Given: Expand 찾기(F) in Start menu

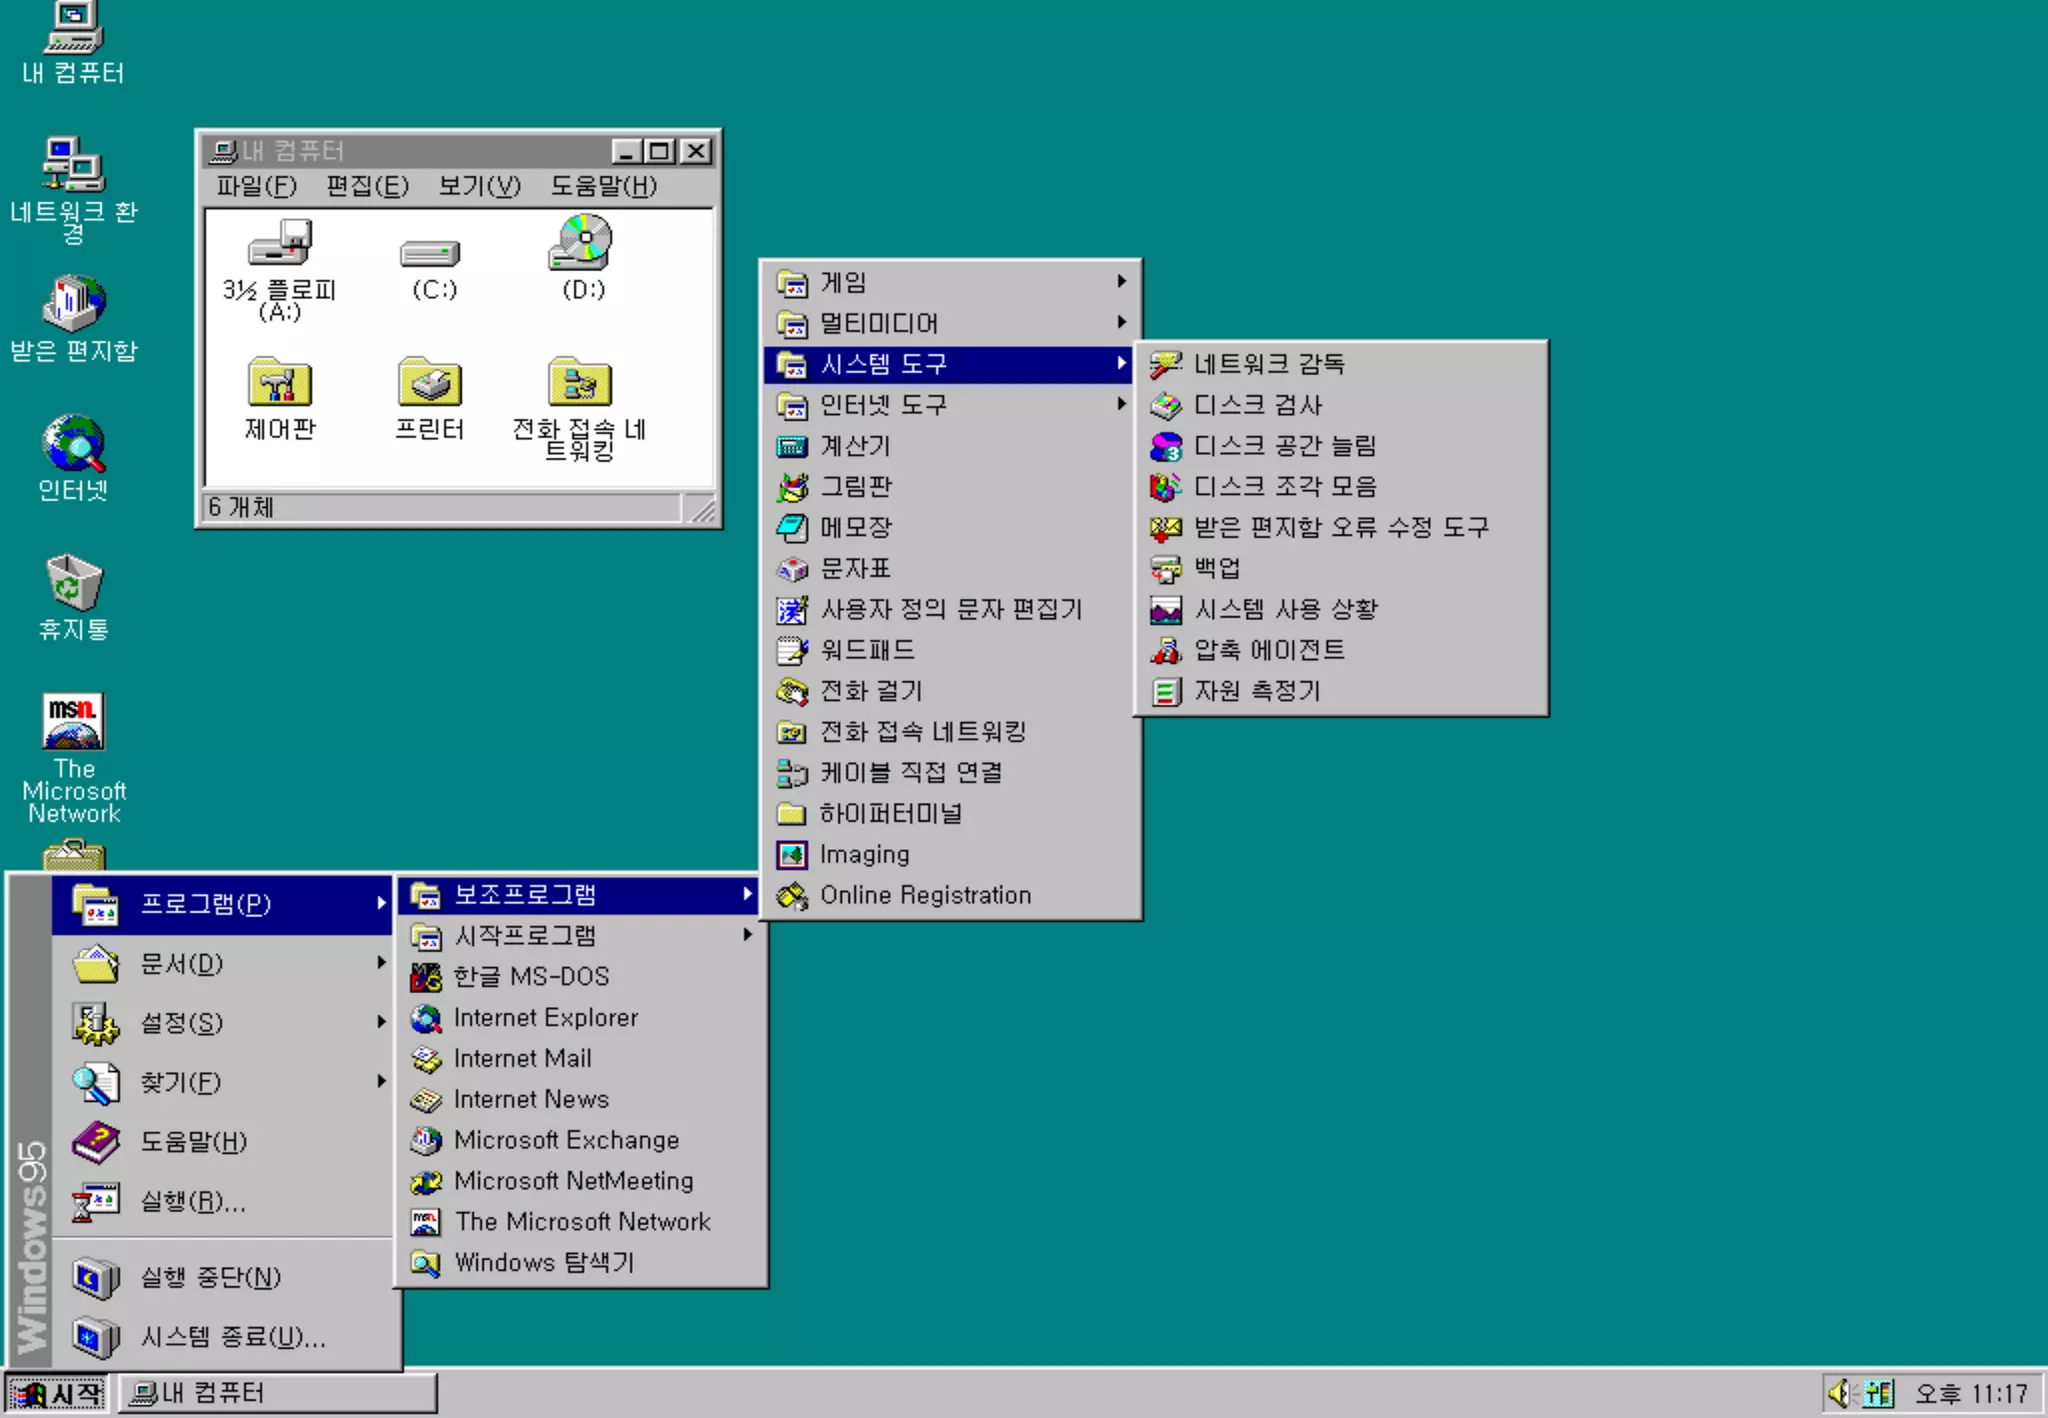Looking at the screenshot, I should pos(222,1082).
